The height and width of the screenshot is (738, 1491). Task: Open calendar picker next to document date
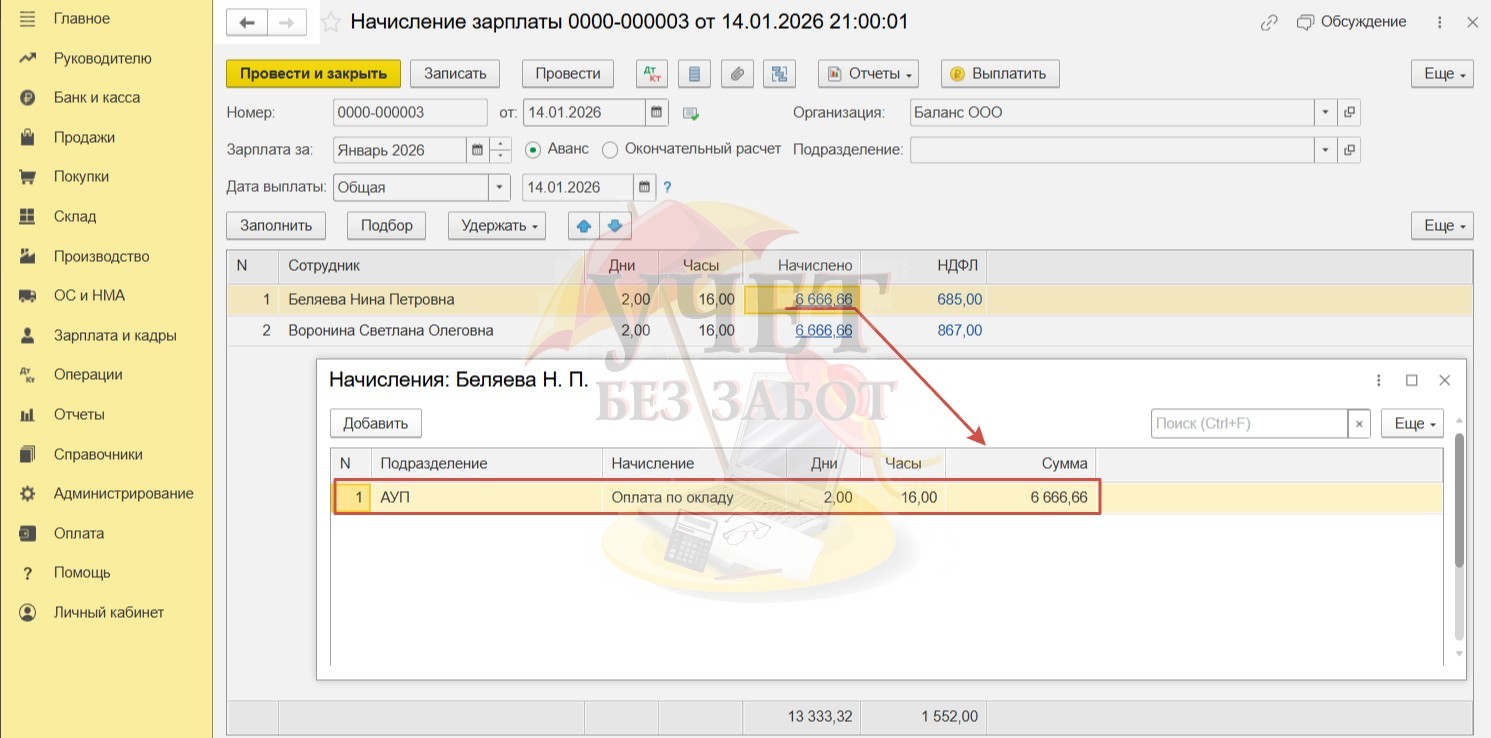657,112
